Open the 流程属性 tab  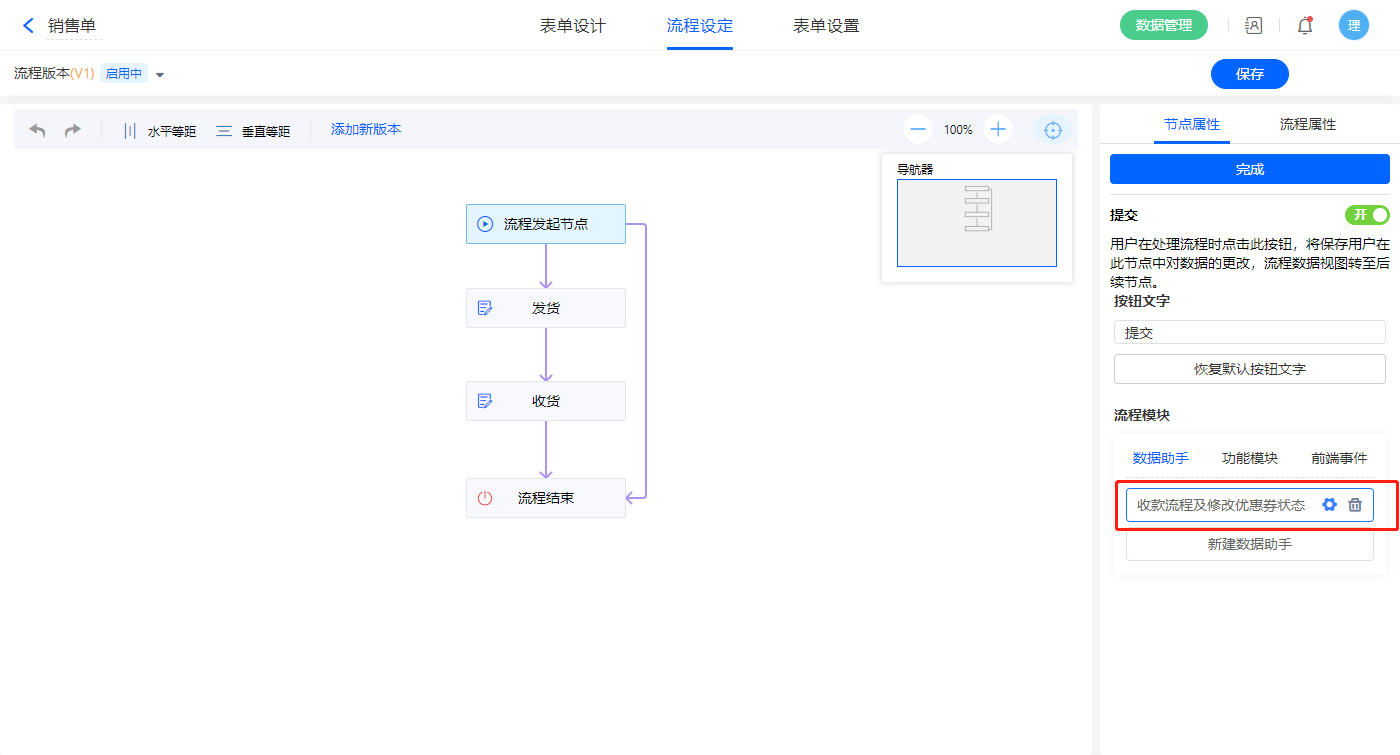[1307, 125]
